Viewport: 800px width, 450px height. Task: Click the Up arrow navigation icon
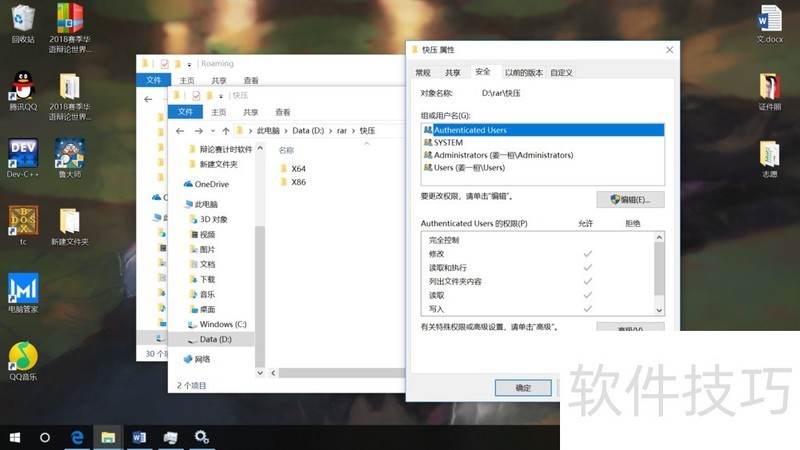(x=226, y=130)
